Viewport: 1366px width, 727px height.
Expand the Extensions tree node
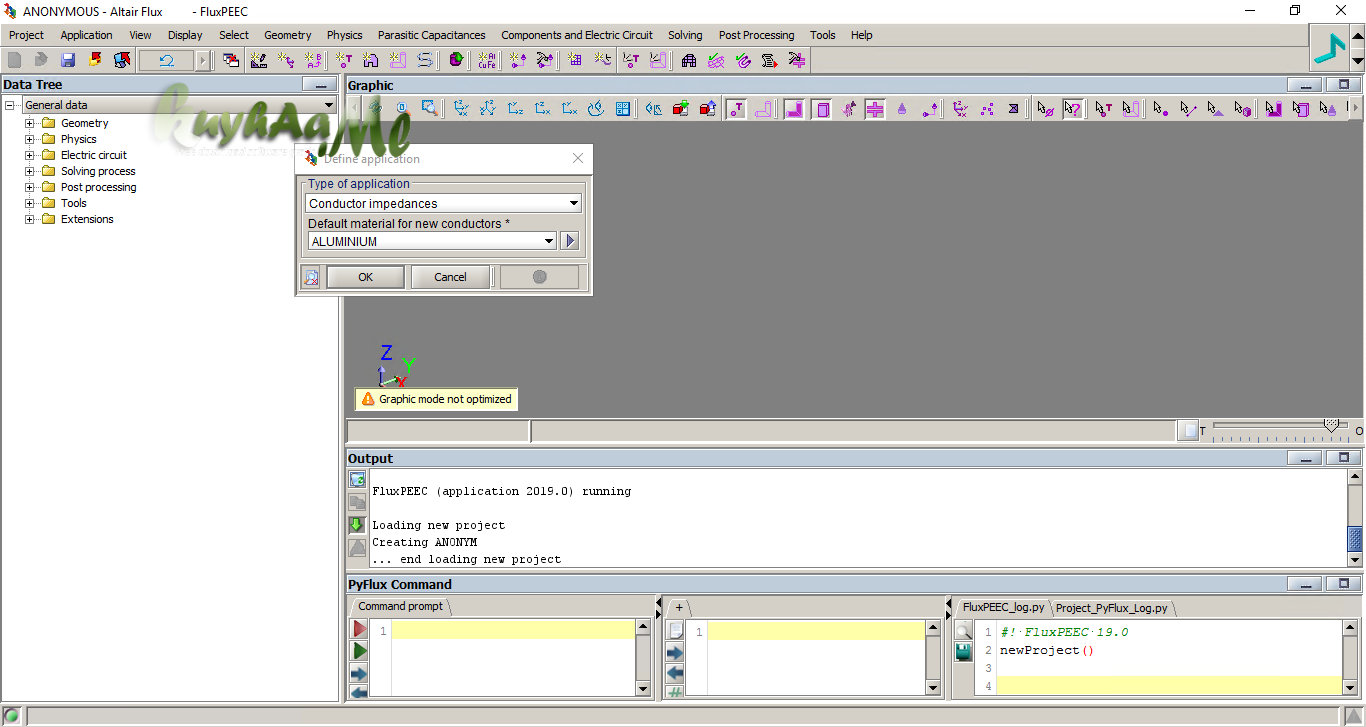[30, 219]
